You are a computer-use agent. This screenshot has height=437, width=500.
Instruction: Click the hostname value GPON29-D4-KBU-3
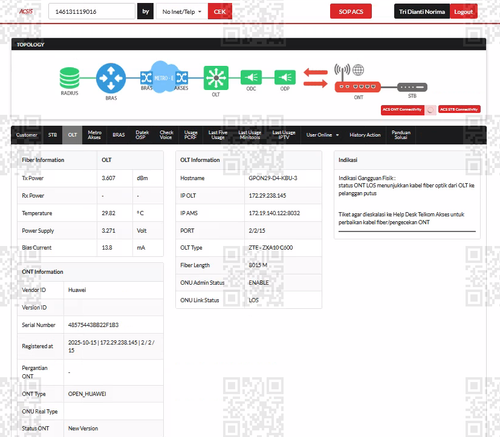tap(273, 178)
